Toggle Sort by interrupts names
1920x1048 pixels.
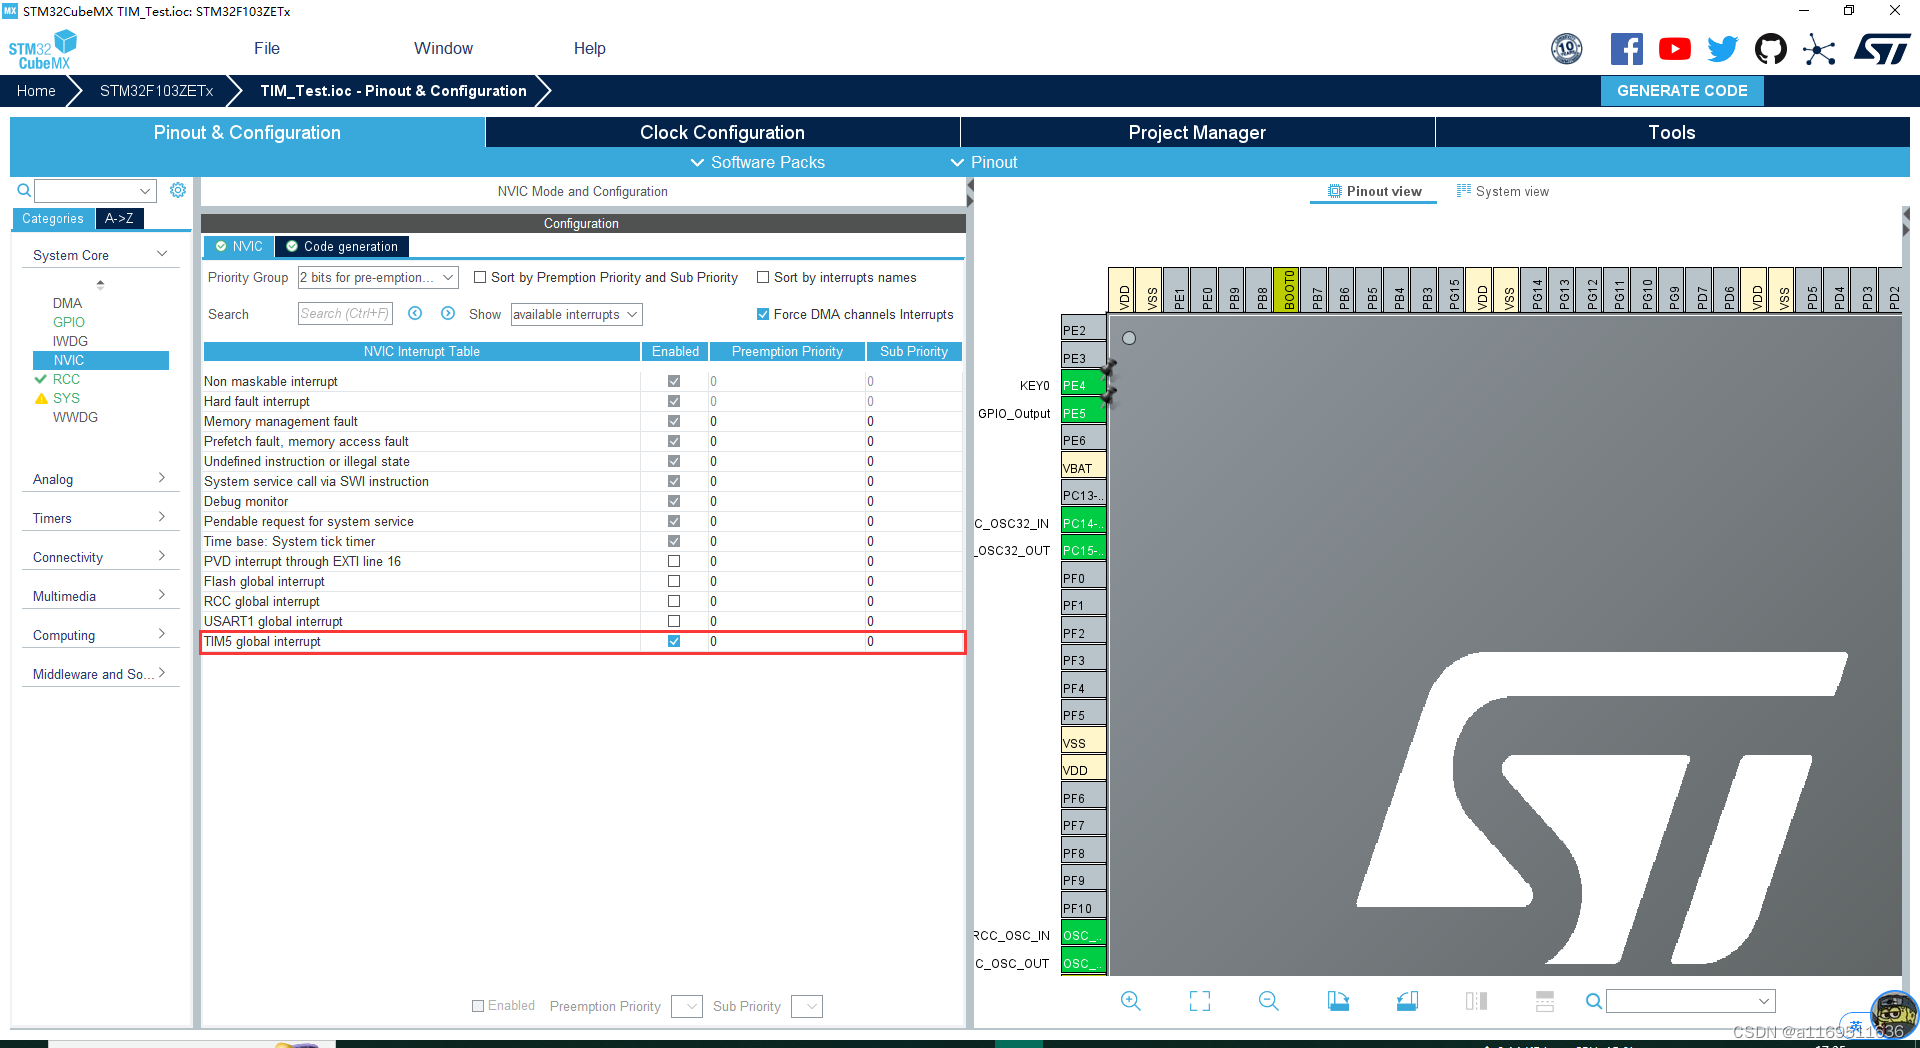(763, 277)
